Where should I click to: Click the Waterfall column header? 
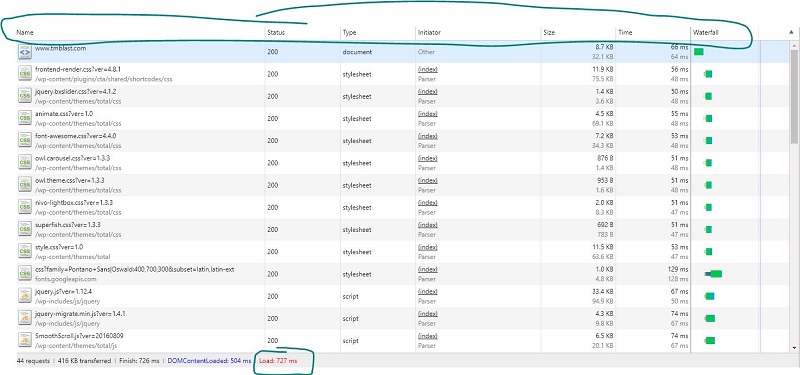pos(705,32)
